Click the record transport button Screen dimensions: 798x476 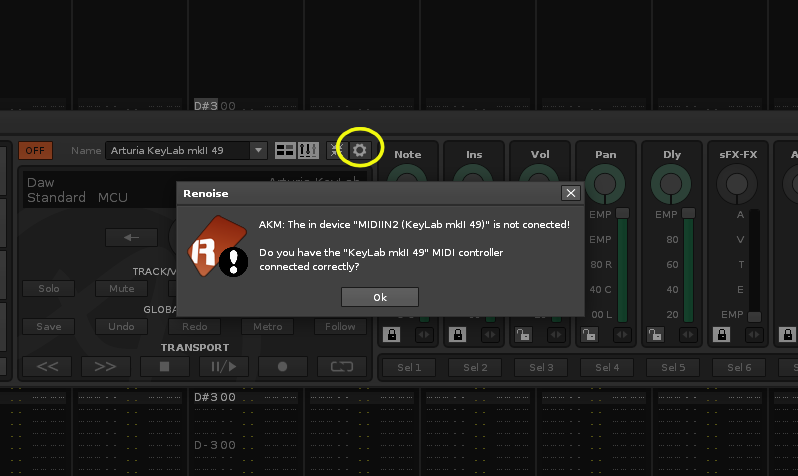(x=282, y=367)
